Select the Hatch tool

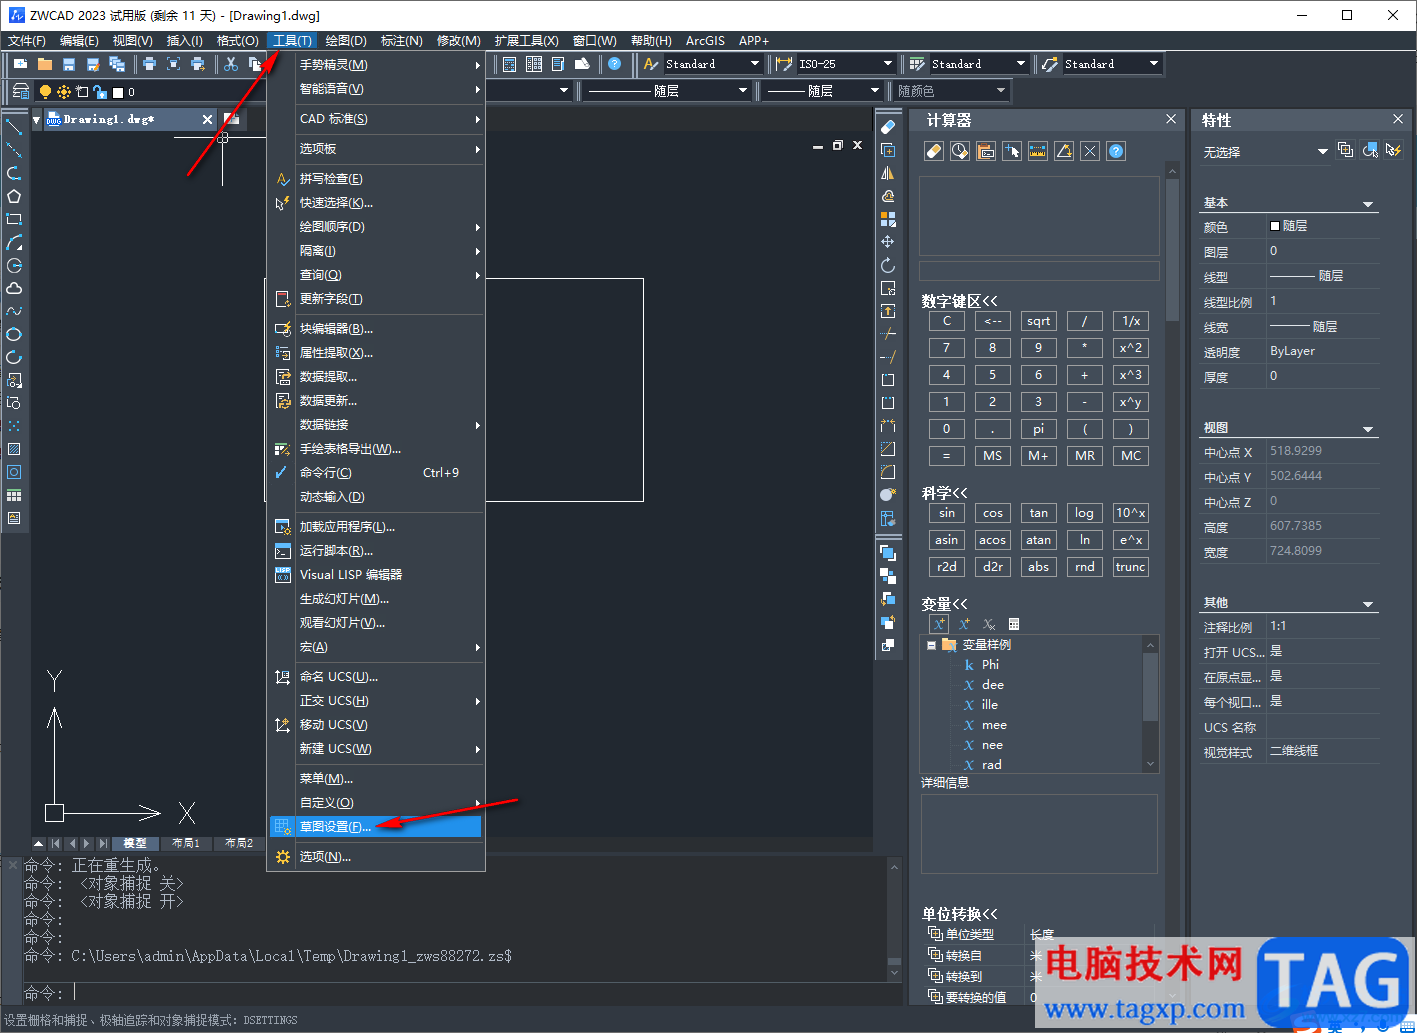14,449
